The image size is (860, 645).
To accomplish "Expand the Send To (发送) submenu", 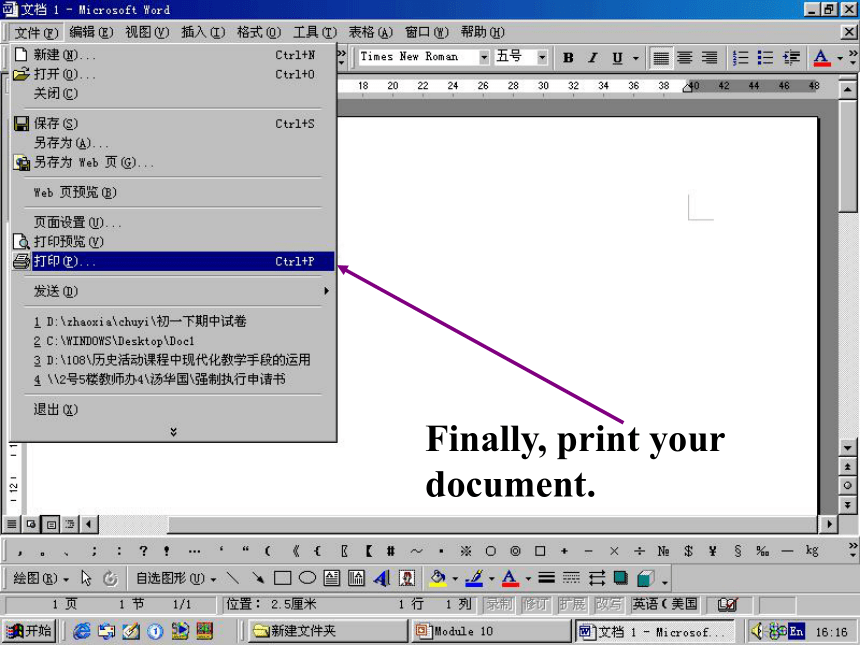I will 173,291.
